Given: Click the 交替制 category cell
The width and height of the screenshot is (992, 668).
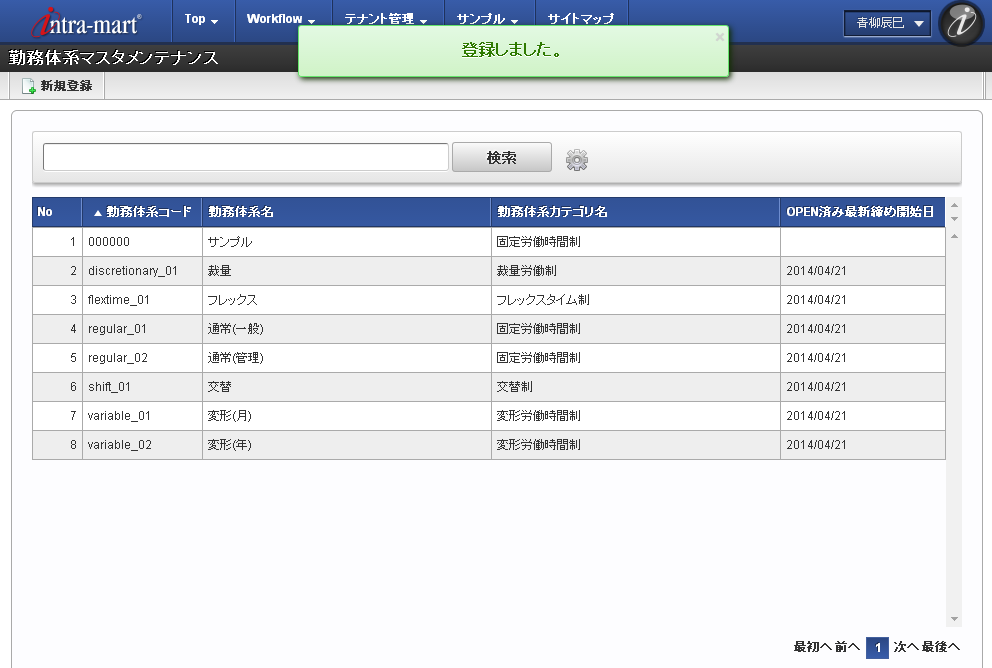Looking at the screenshot, I should coord(635,387).
